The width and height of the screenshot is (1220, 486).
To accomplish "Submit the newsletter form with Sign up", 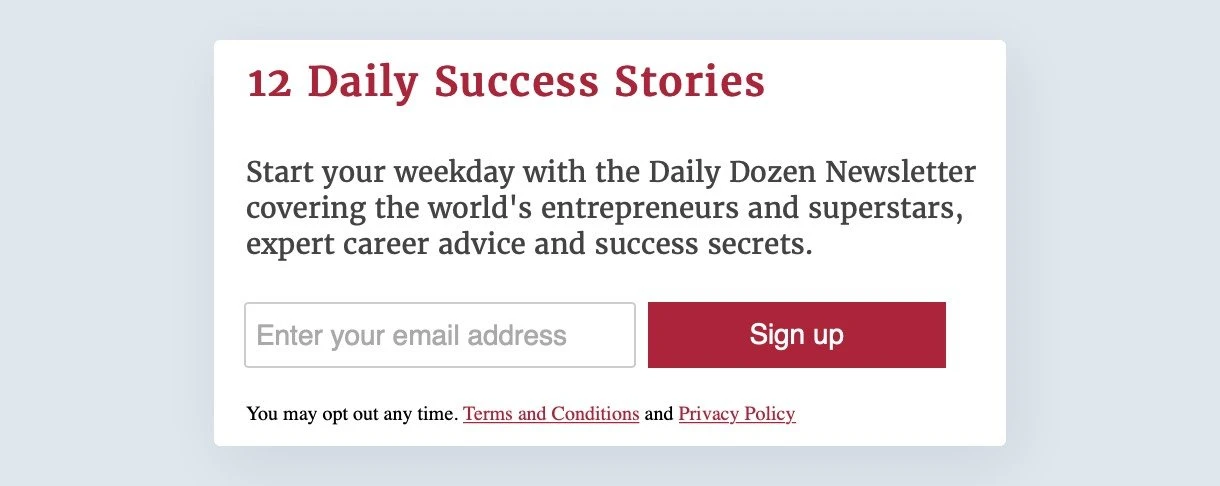I will pos(796,335).
